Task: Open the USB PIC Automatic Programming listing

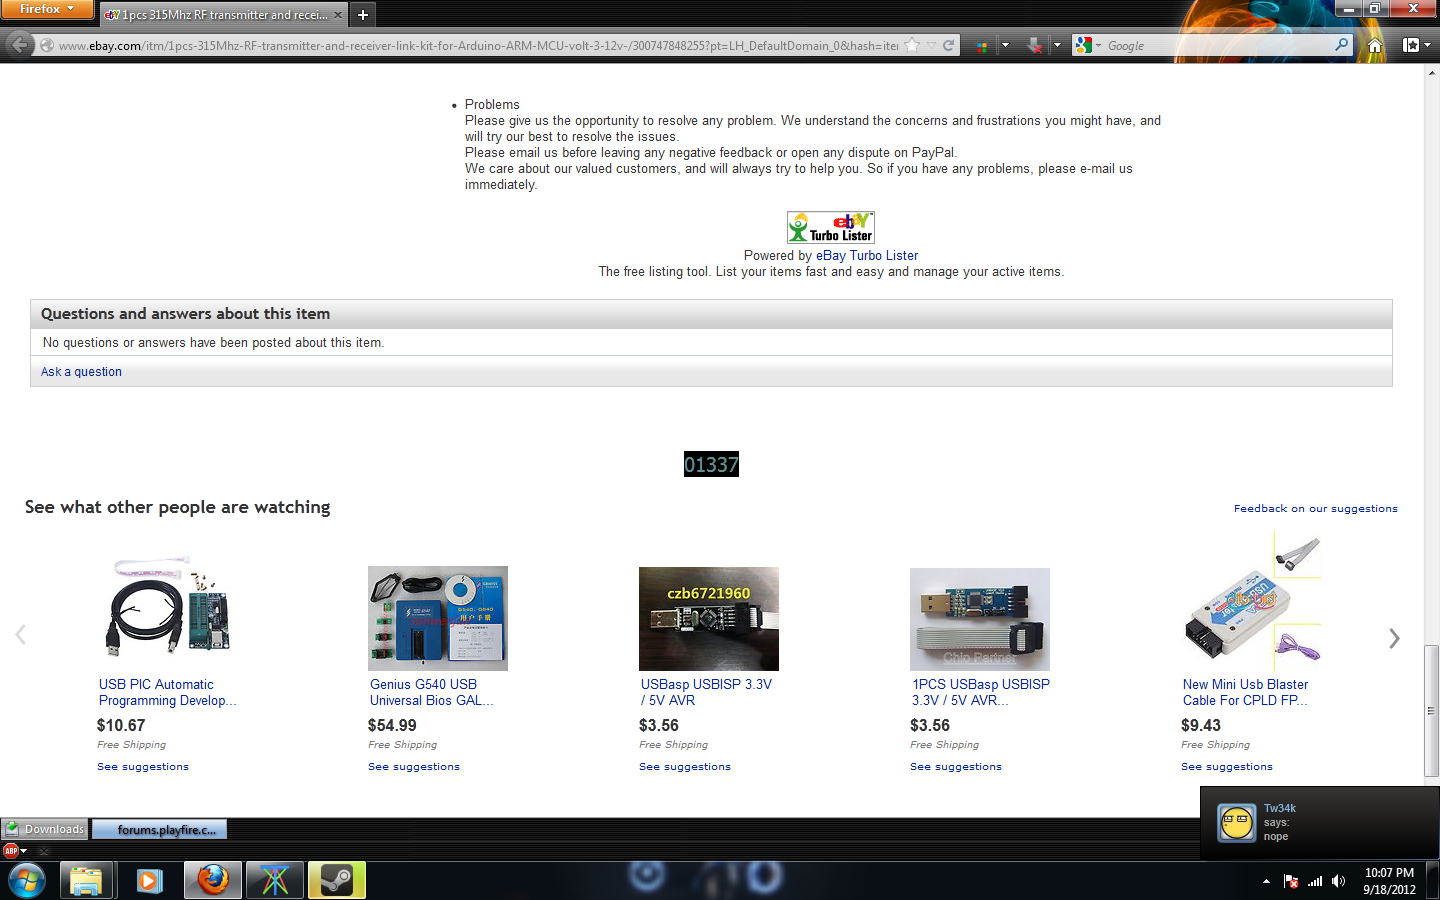Action: [167, 693]
